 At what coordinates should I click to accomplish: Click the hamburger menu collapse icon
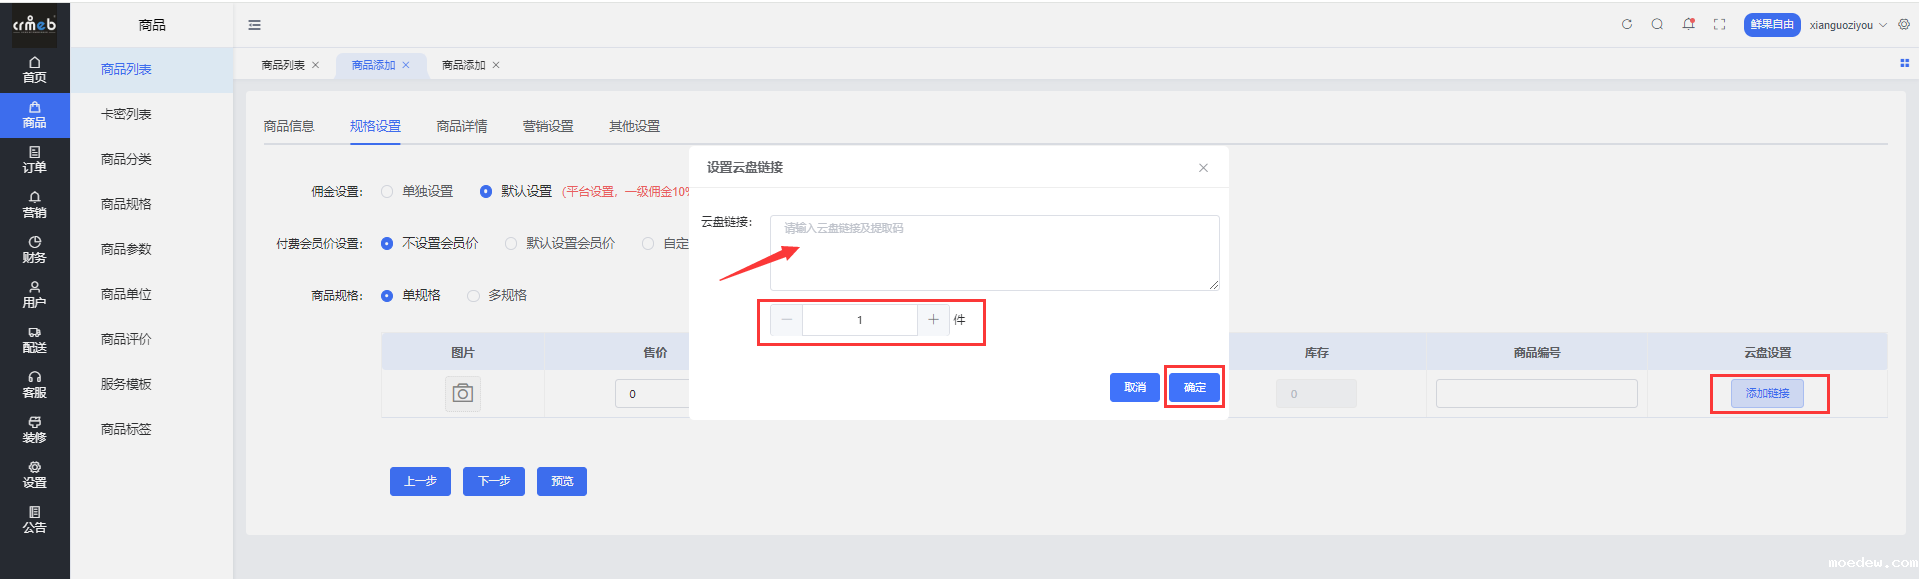(254, 25)
